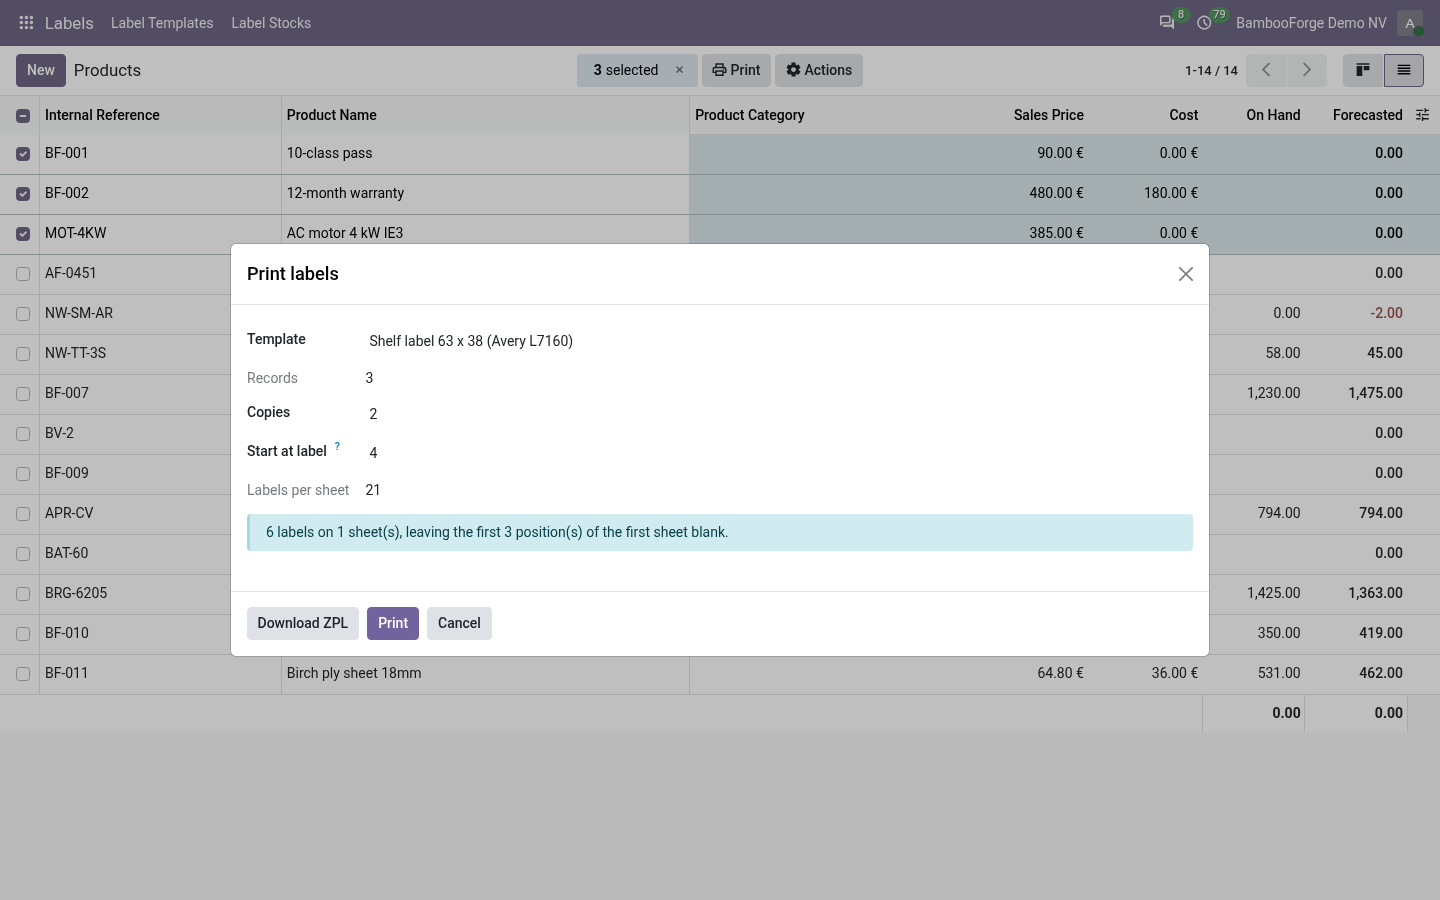The image size is (1440, 900).
Task: Check the AF-0451 row checkbox
Action: (x=23, y=274)
